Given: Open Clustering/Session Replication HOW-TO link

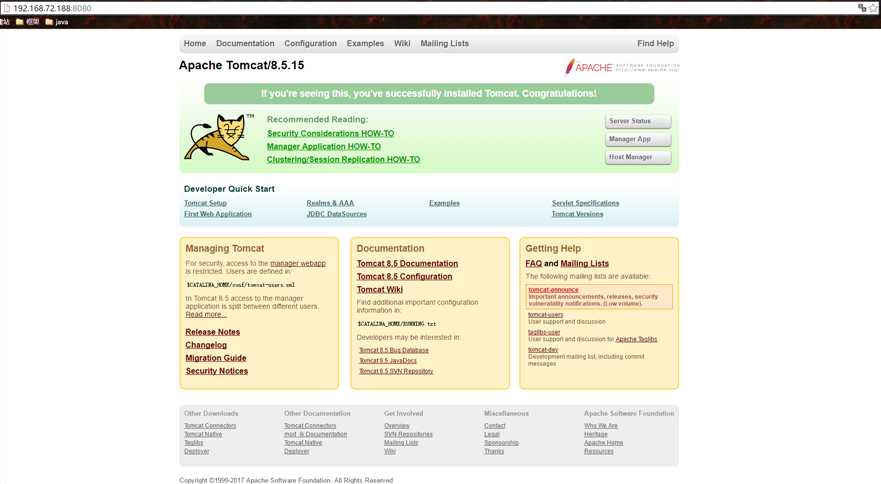Looking at the screenshot, I should (x=343, y=159).
